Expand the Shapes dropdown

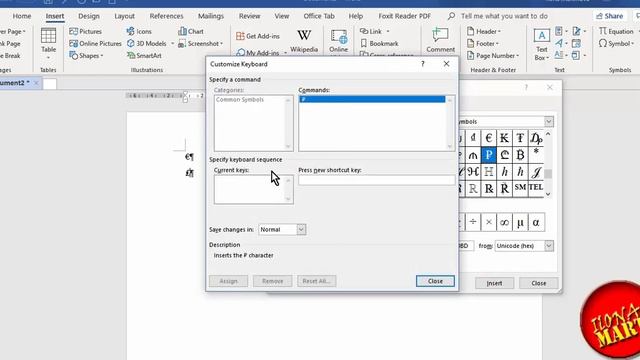coord(102,56)
